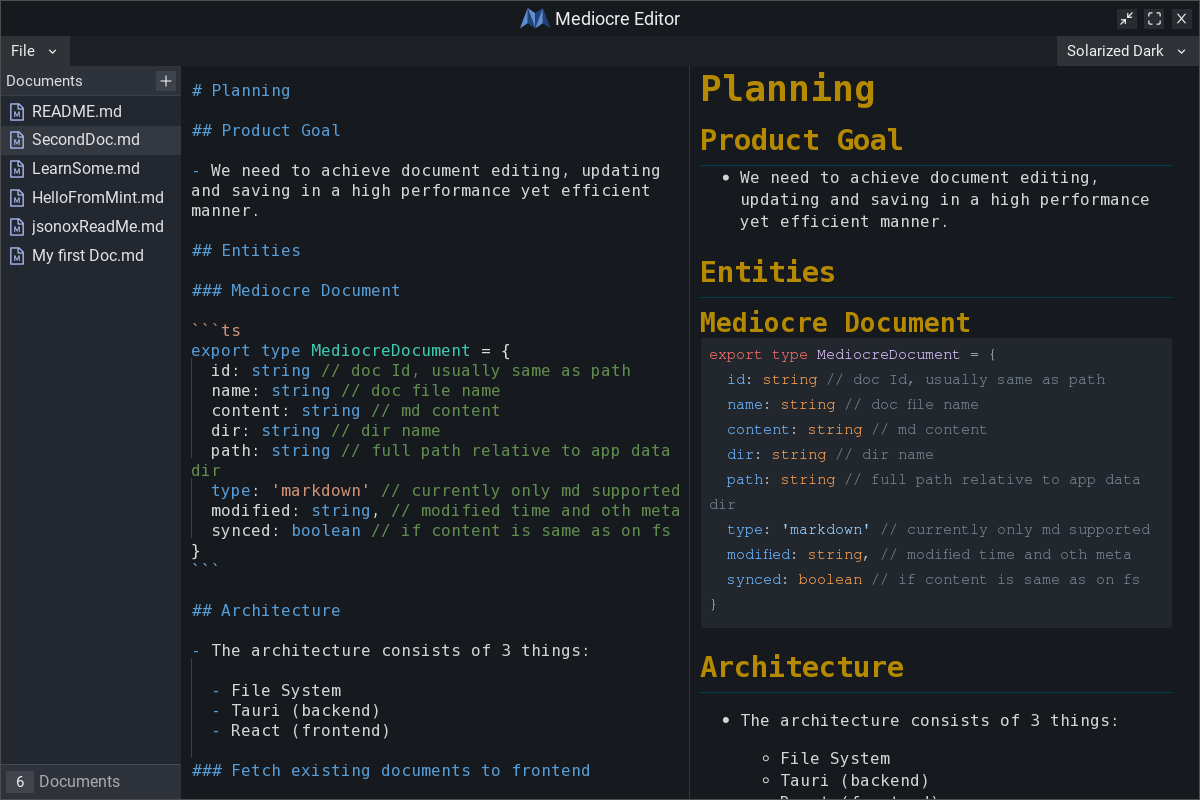The image size is (1200, 800).
Task: Click the 'export type MediocreDocument' editor line
Action: (351, 350)
